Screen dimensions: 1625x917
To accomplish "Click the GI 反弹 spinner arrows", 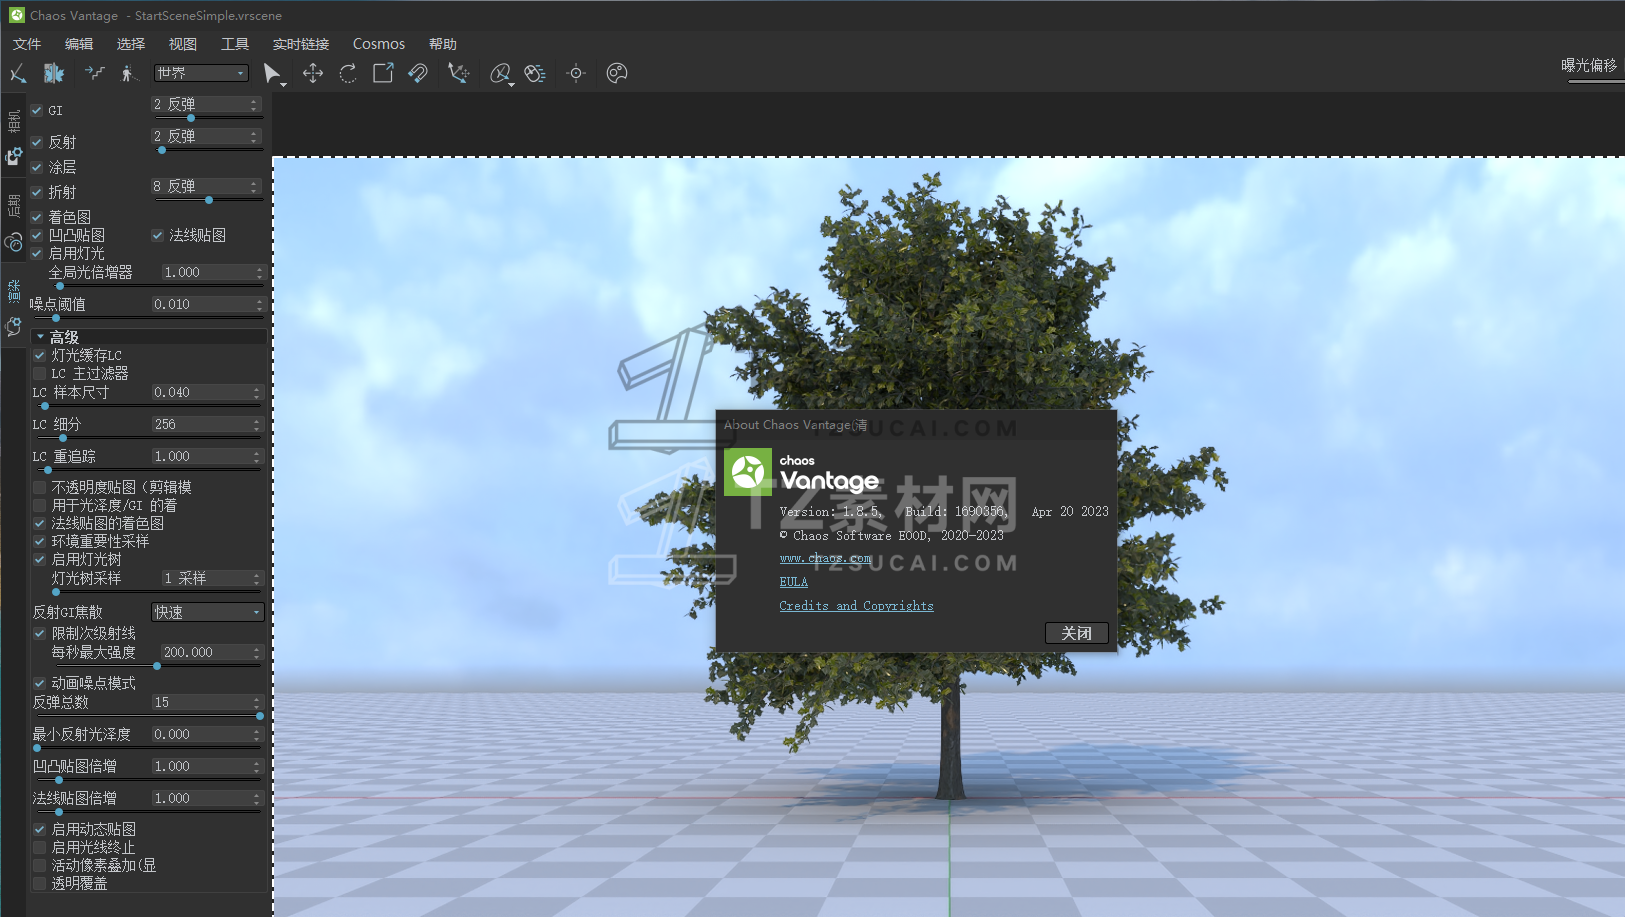I will [254, 104].
